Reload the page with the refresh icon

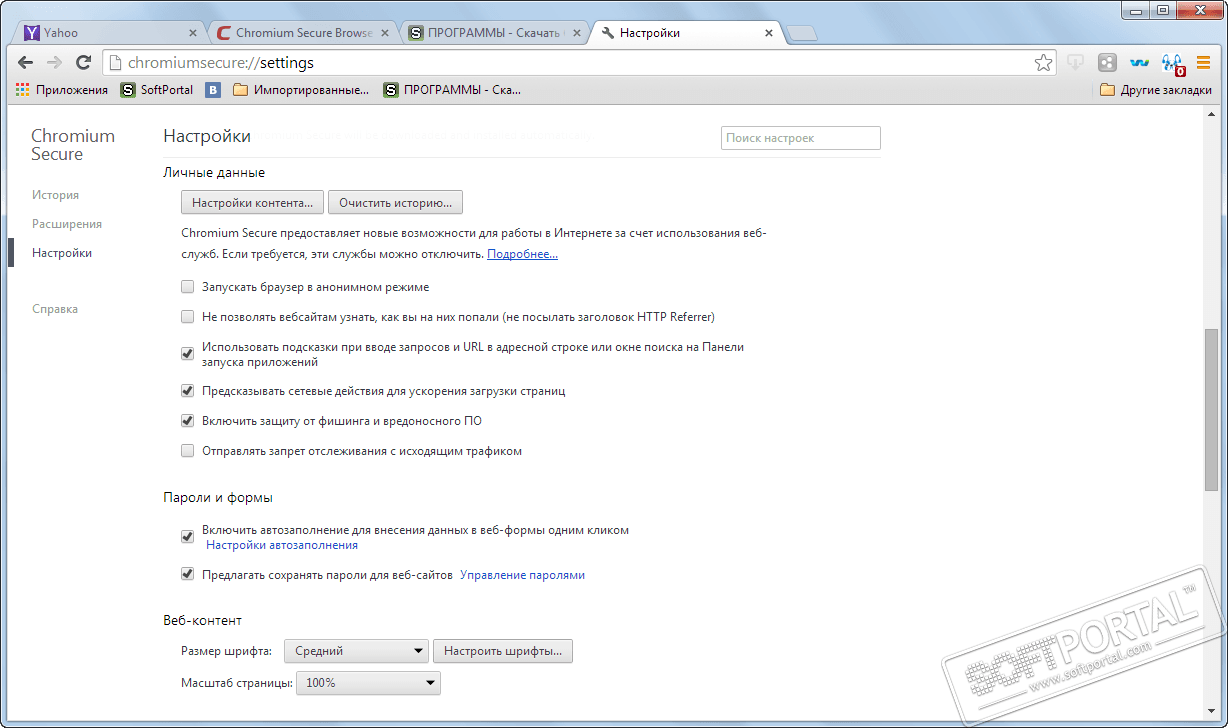[84, 63]
